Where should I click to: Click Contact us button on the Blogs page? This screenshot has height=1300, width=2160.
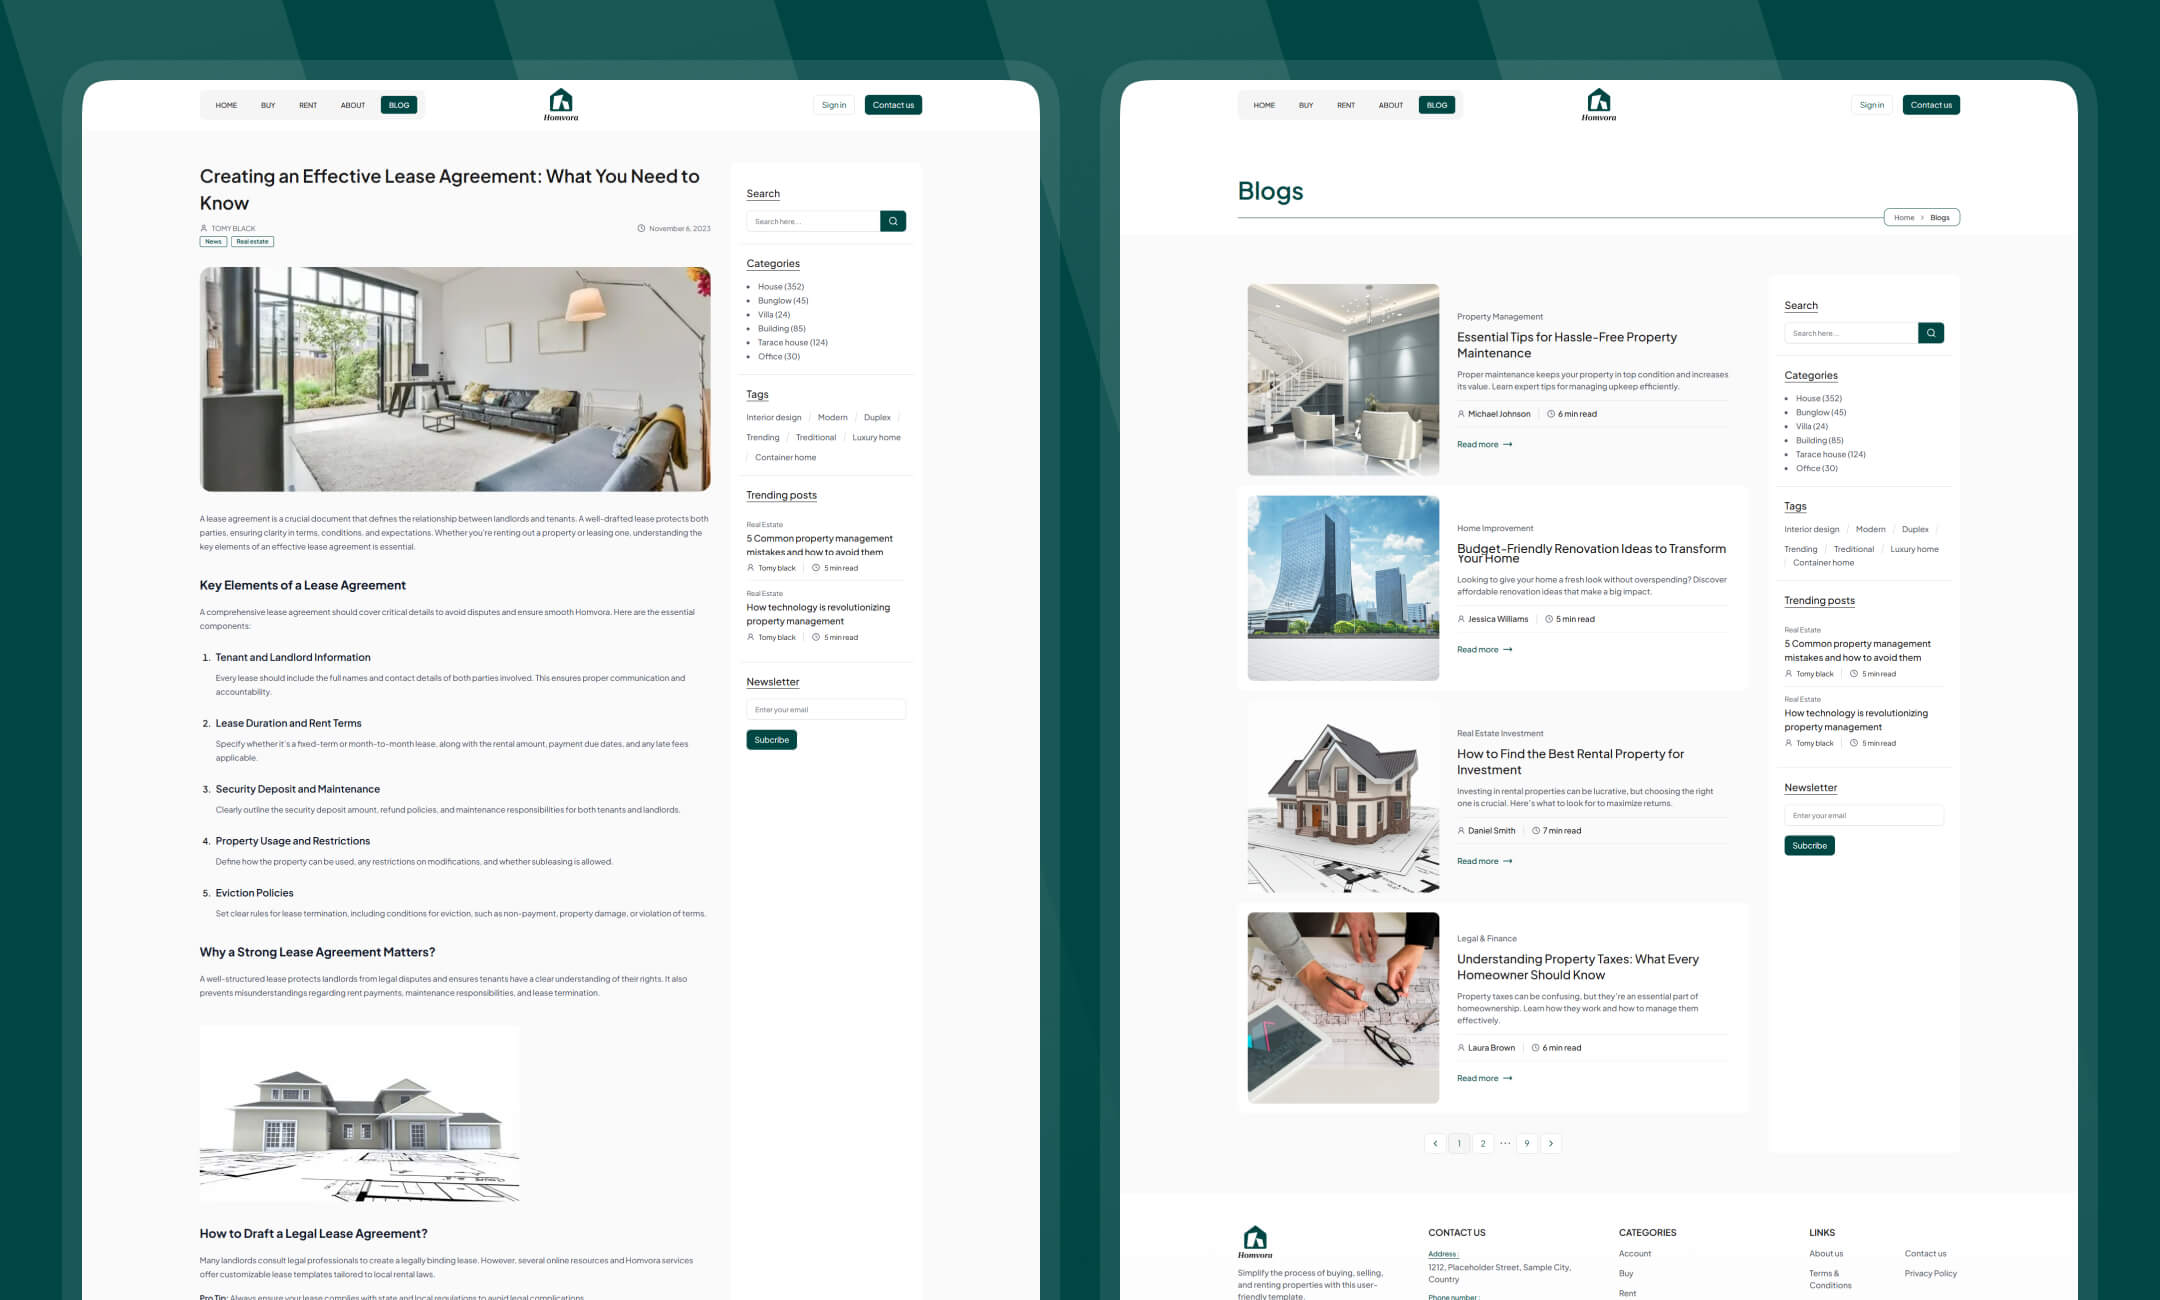(1930, 105)
